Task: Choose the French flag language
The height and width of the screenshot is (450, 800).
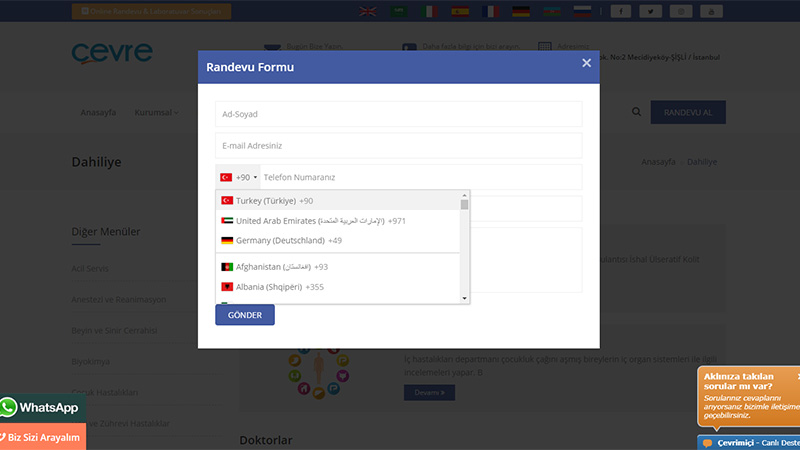Action: [490, 11]
